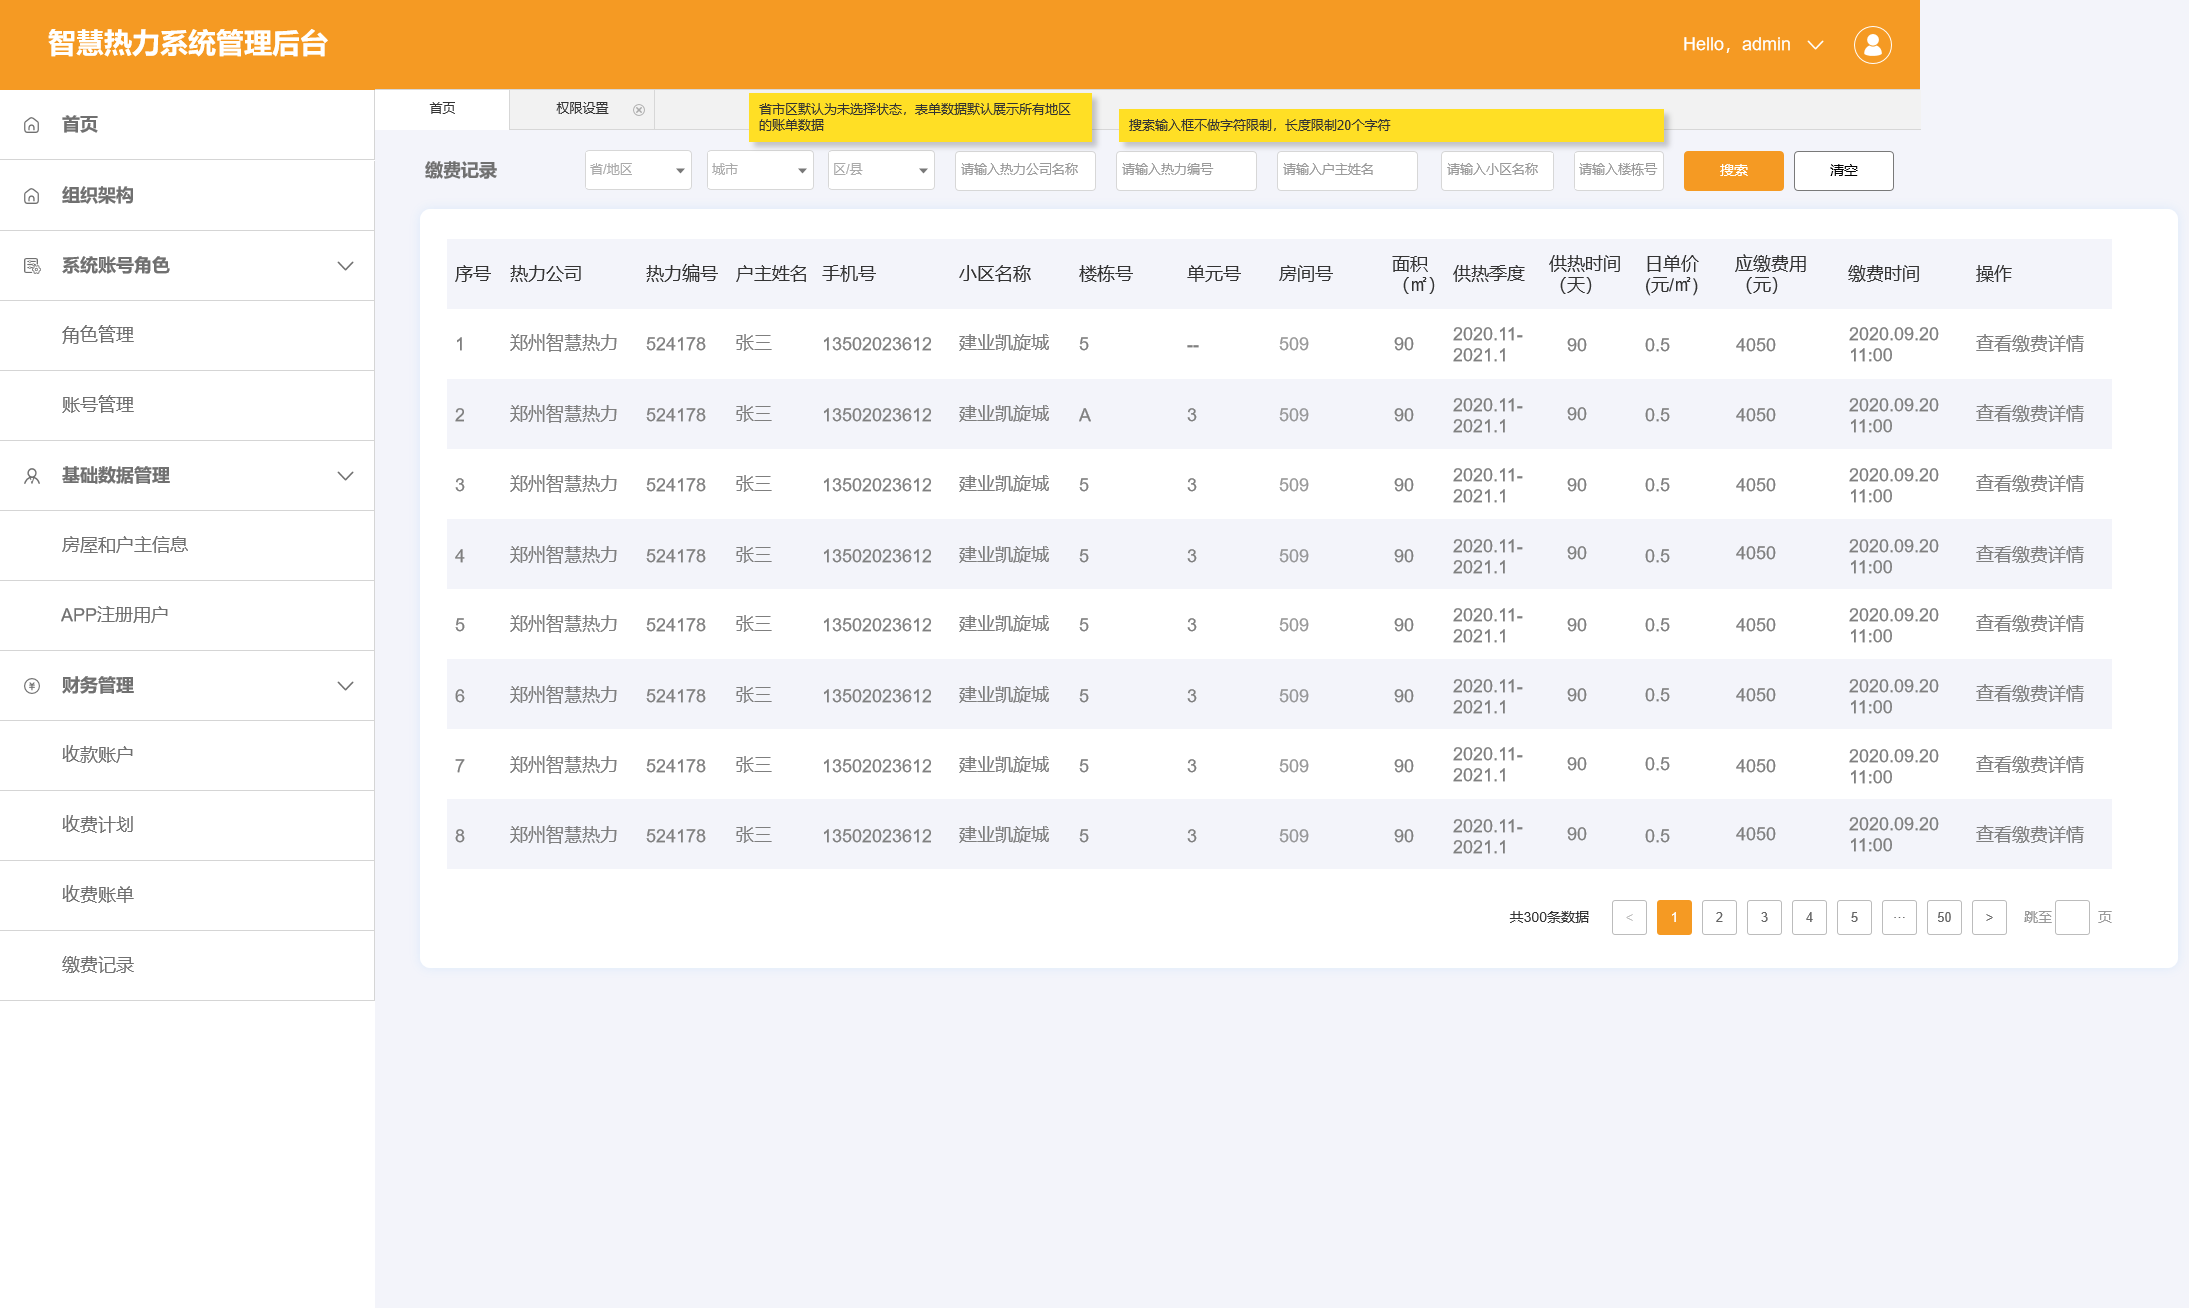The height and width of the screenshot is (1308, 2189).
Task: Click the 首页 home icon in sidebar
Action: point(32,125)
